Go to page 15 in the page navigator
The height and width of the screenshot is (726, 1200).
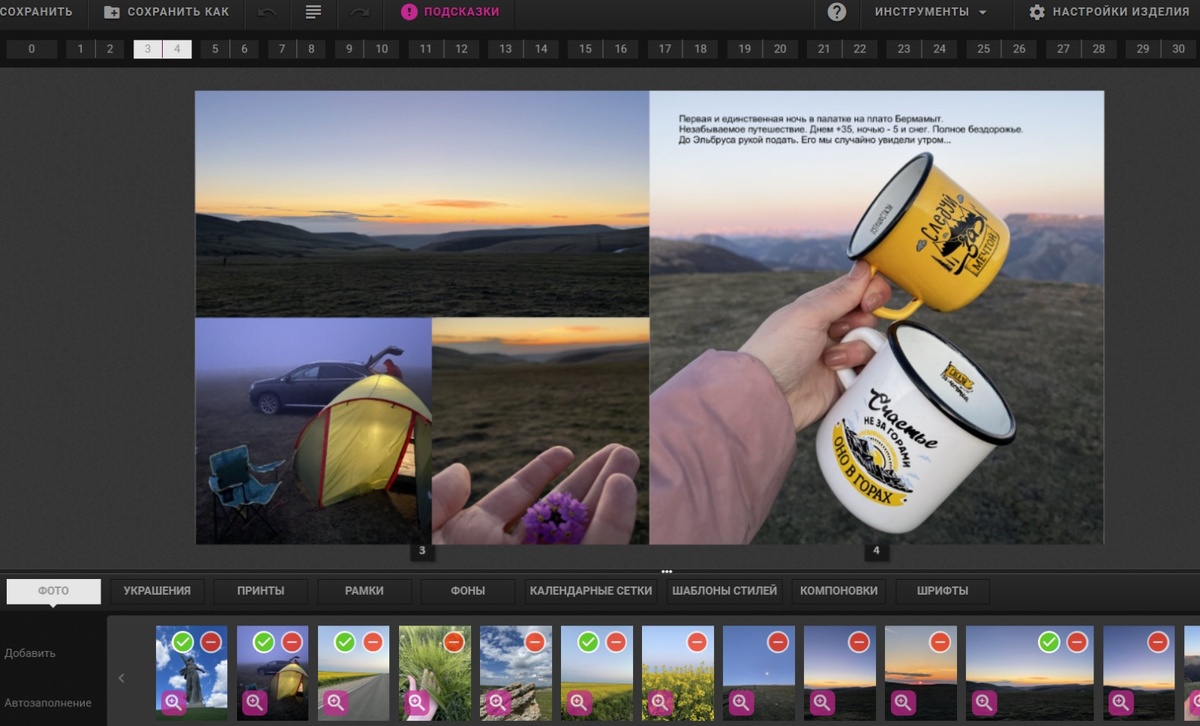pos(585,49)
